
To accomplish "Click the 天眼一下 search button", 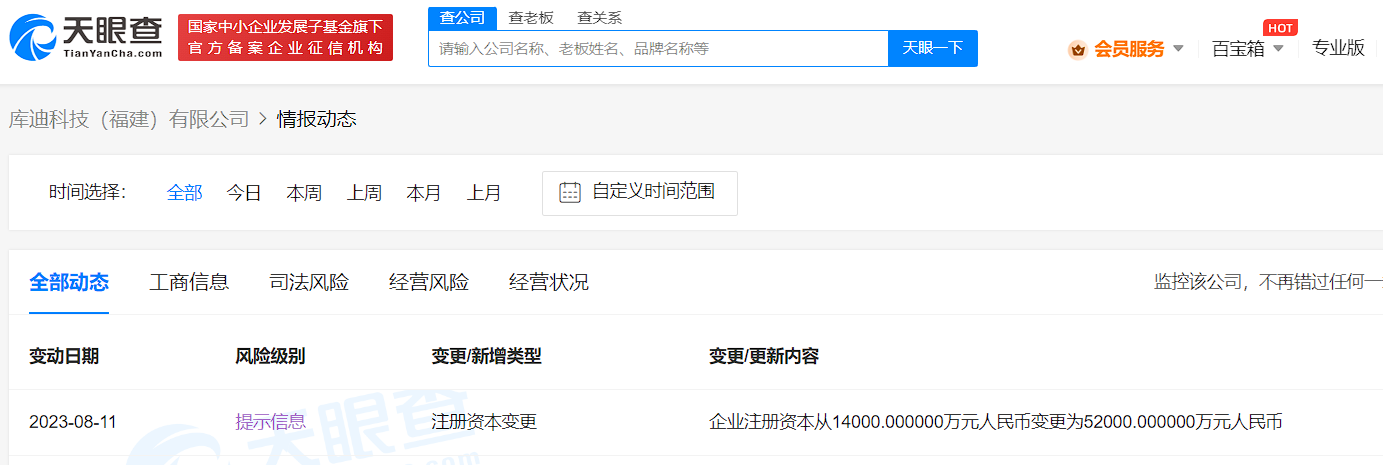I will point(933,48).
